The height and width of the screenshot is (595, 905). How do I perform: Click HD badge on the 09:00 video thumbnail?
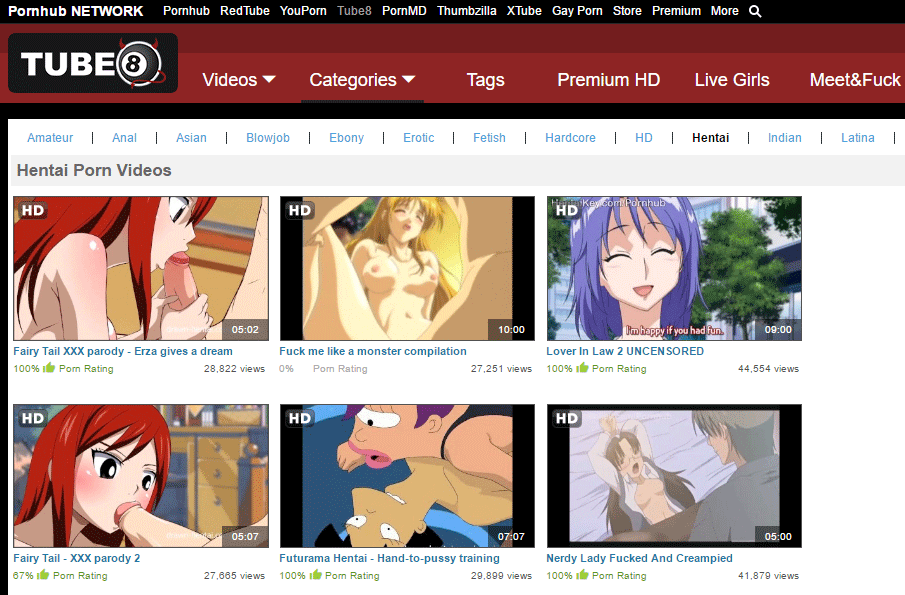pyautogui.click(x=566, y=211)
